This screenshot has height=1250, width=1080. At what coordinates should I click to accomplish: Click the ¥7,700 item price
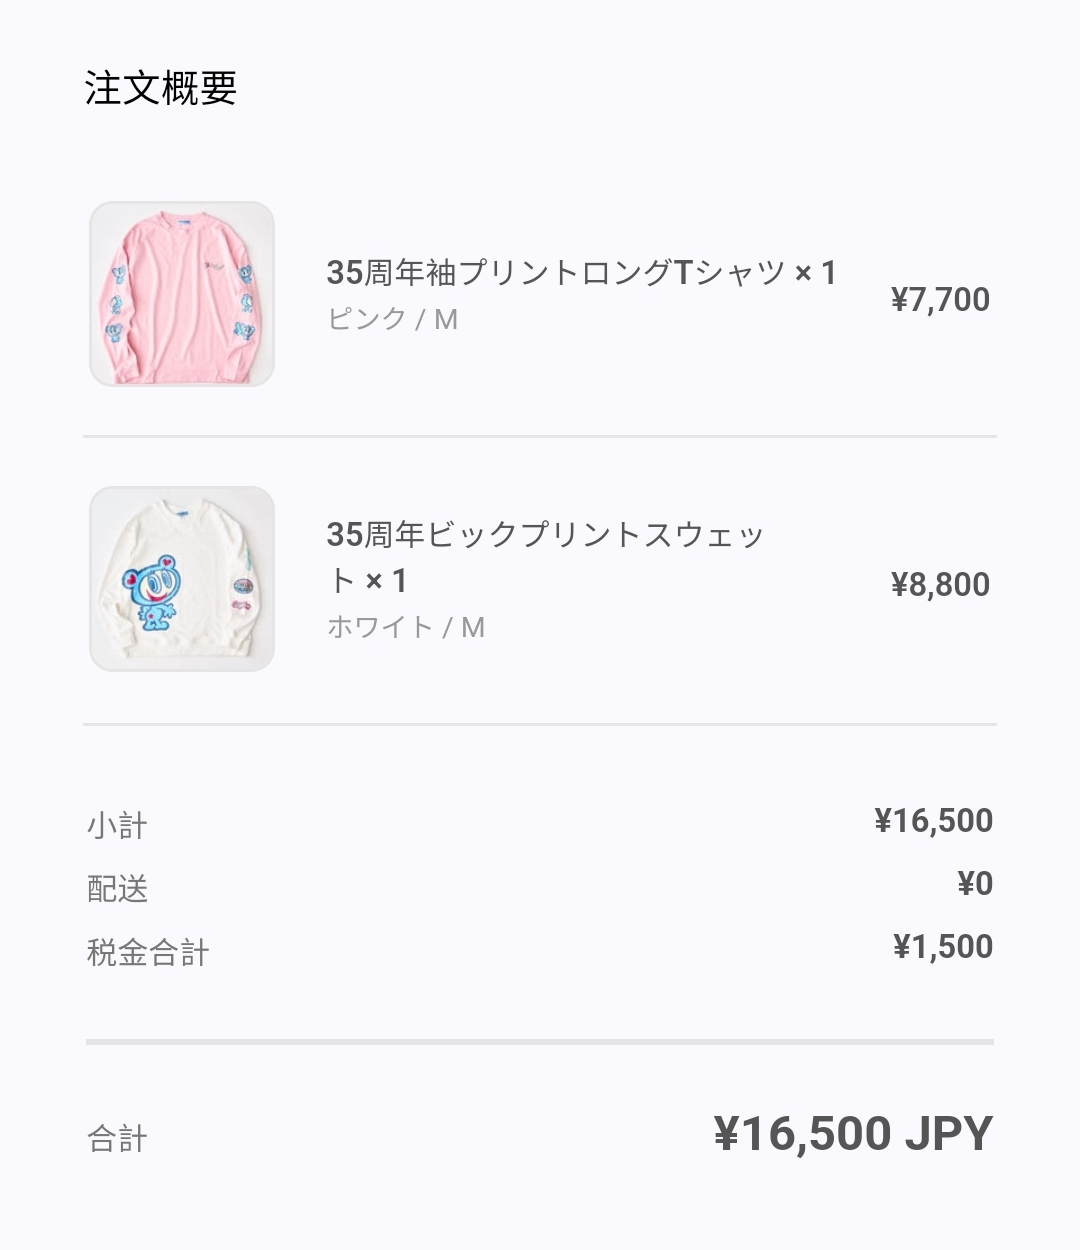[940, 299]
